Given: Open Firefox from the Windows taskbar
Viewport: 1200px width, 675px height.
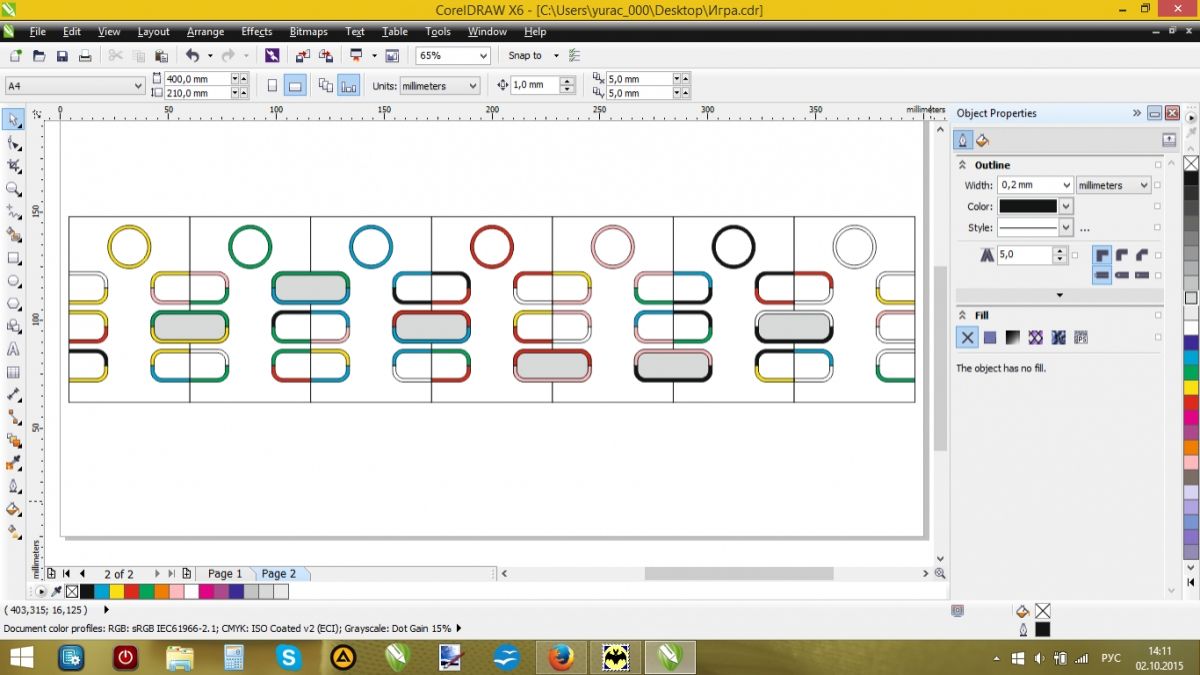Looking at the screenshot, I should coord(561,657).
